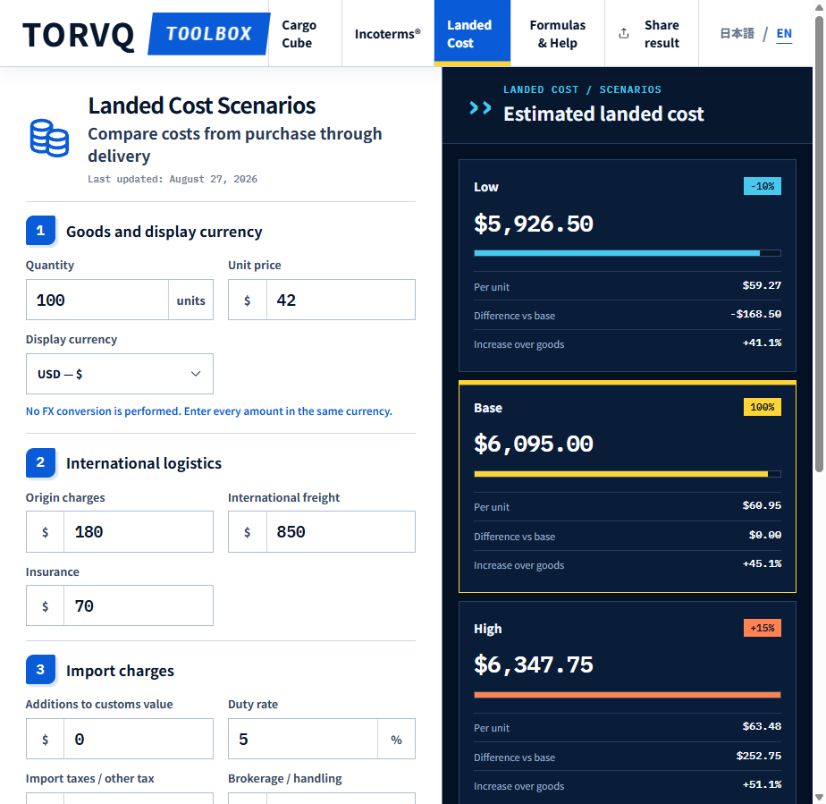Switch language to 日本語
Viewport: 826px width, 804px height.
pyautogui.click(x=737, y=34)
